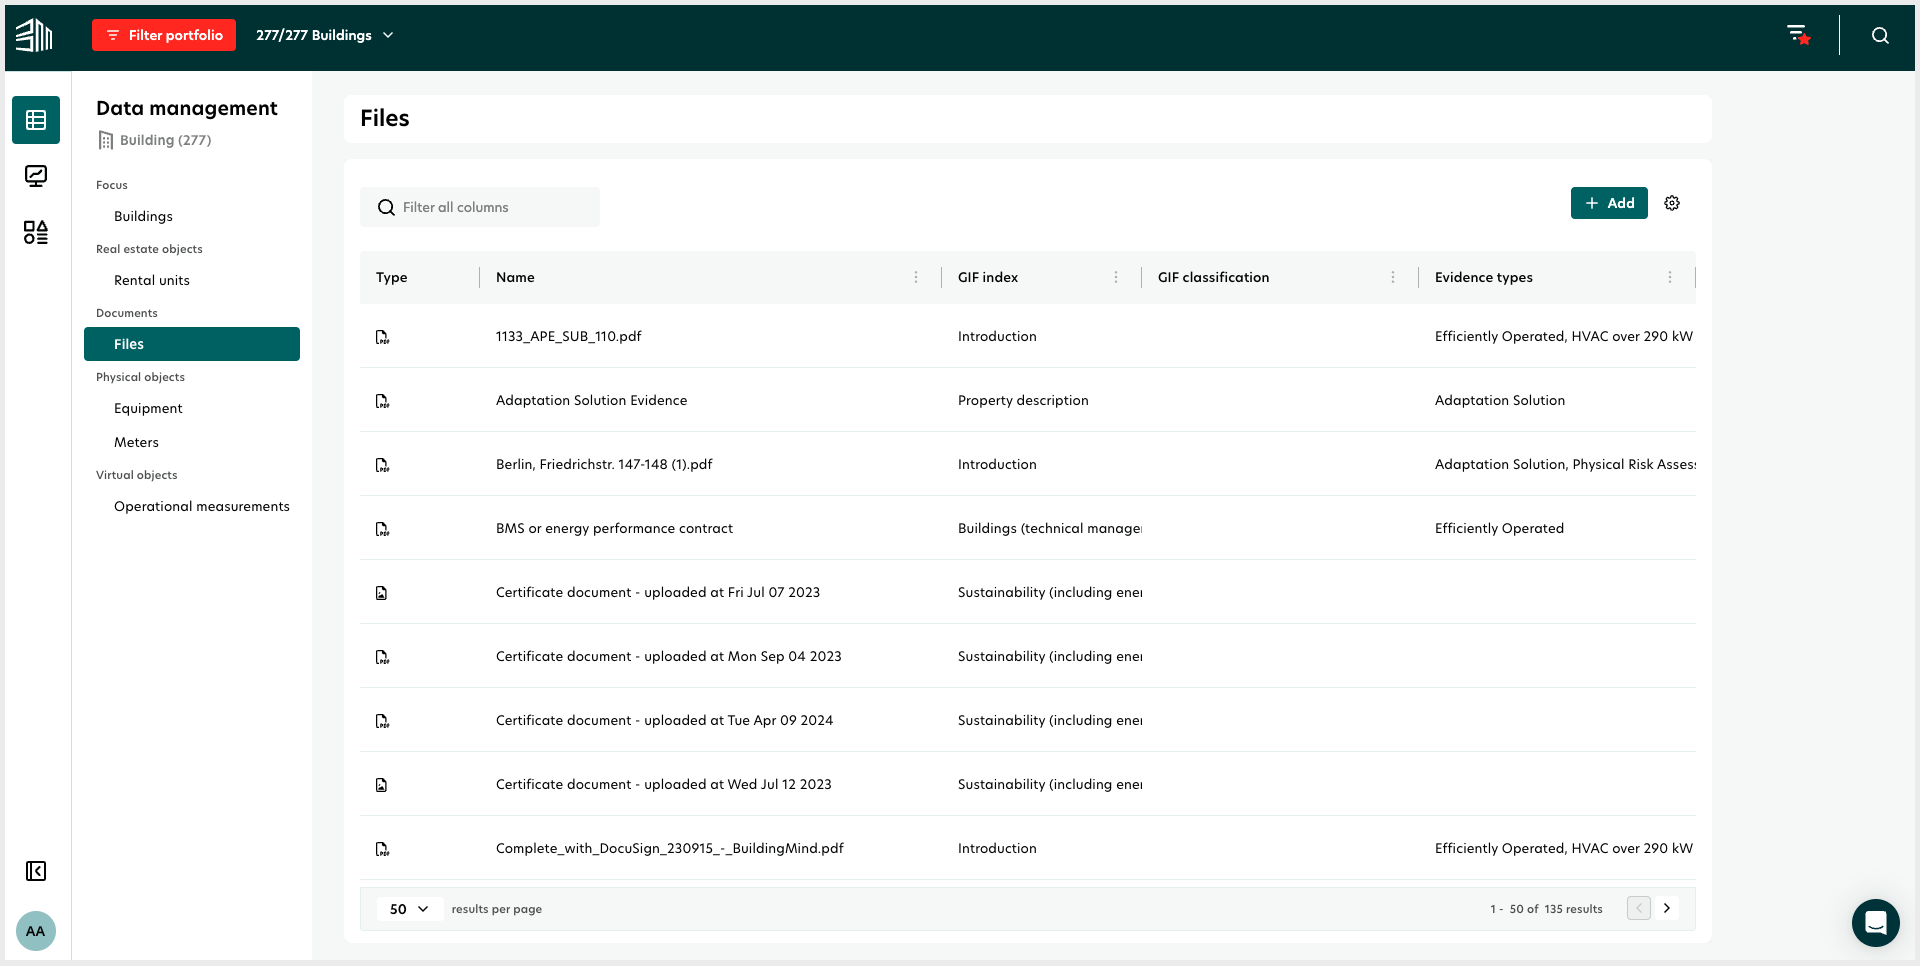Click Property description GIF index cell

(1023, 400)
